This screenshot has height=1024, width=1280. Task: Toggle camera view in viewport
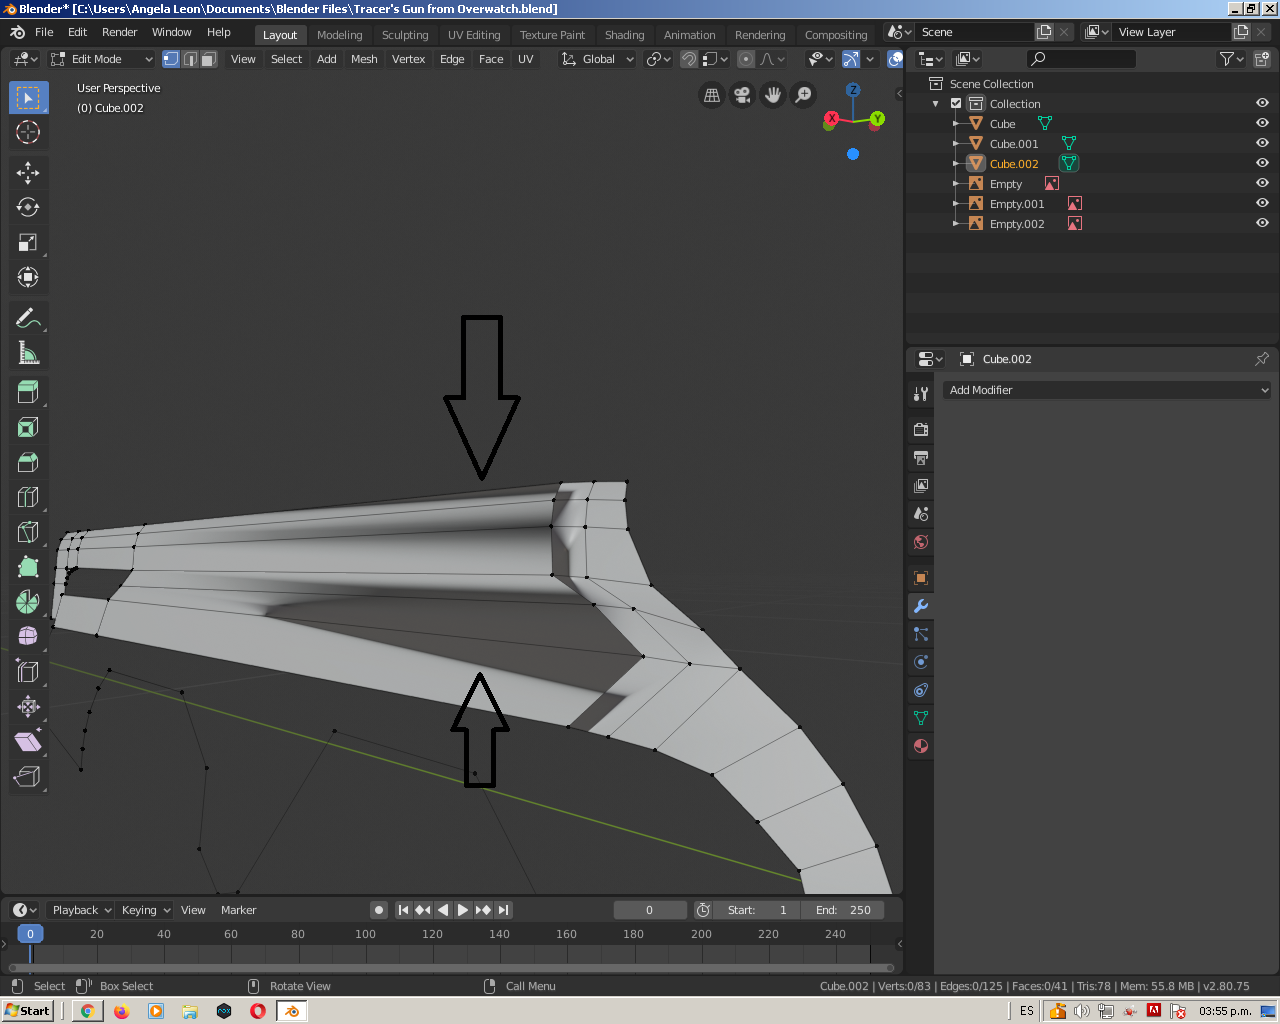coord(742,95)
